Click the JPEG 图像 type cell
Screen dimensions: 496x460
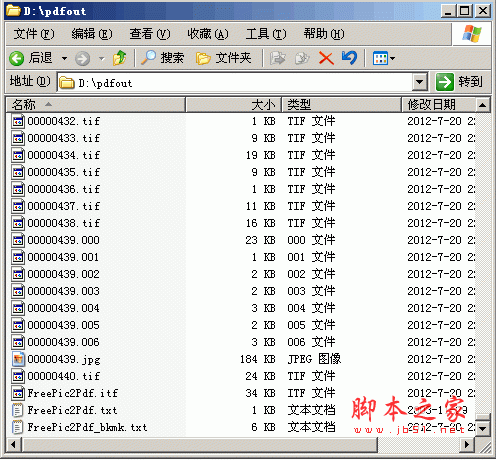(x=314, y=359)
